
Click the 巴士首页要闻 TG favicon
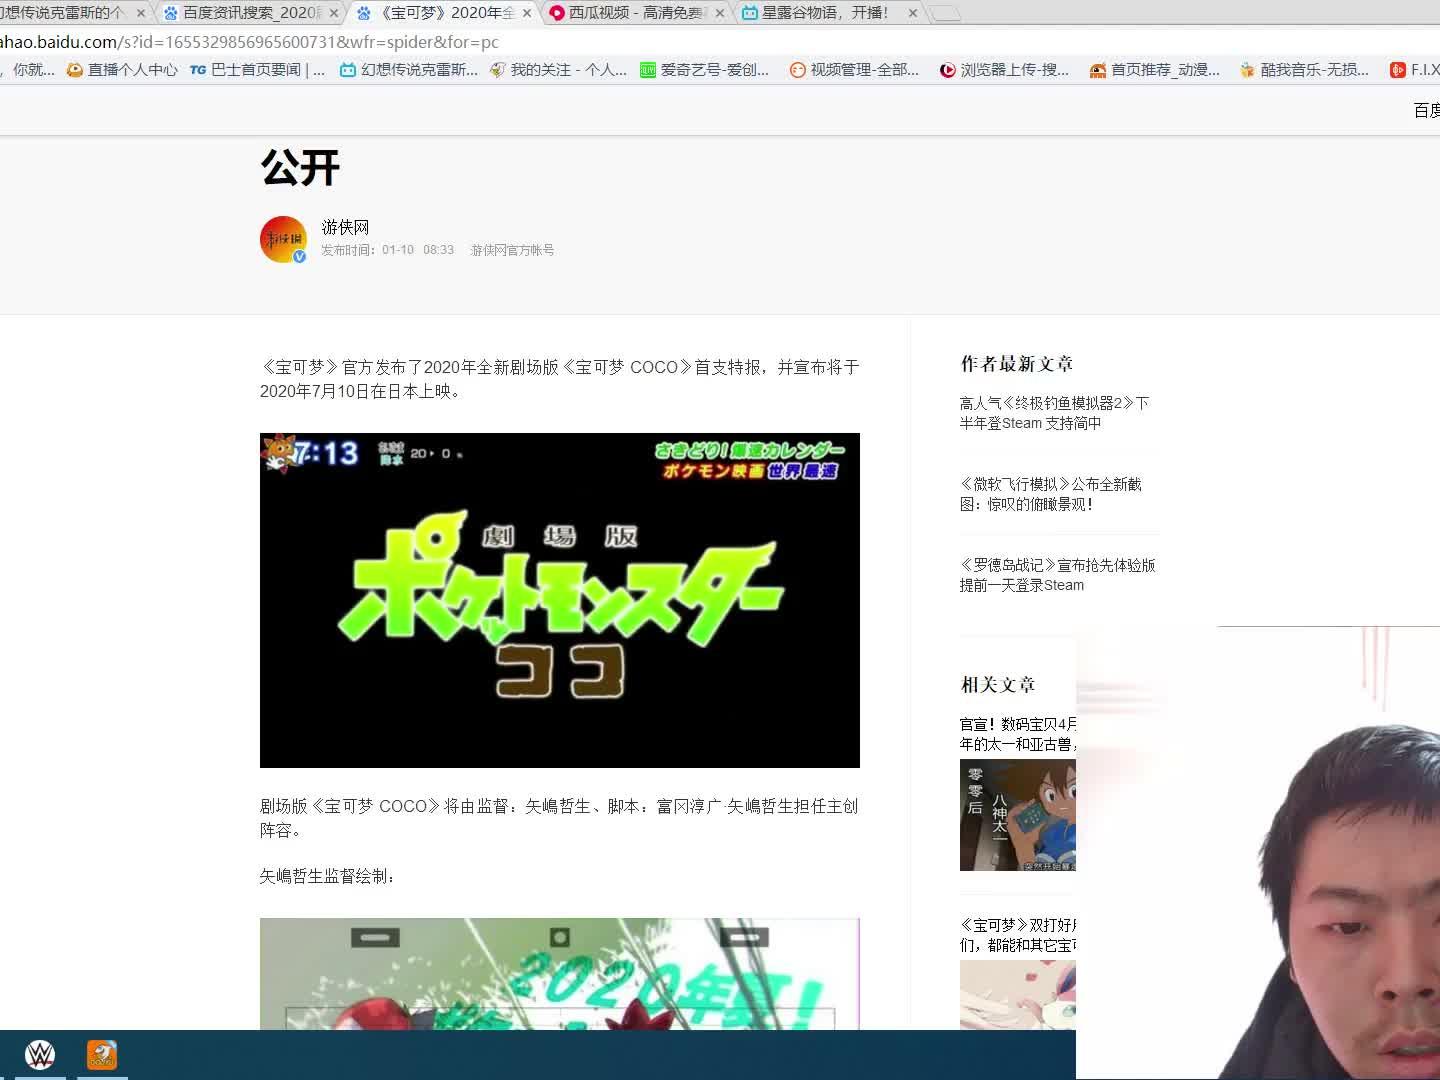(x=198, y=70)
